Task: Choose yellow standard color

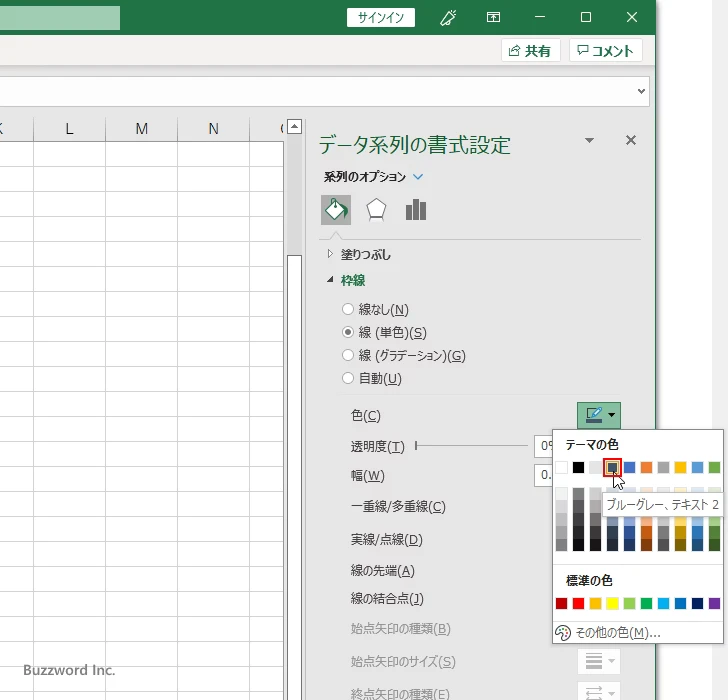Action: coord(612,603)
